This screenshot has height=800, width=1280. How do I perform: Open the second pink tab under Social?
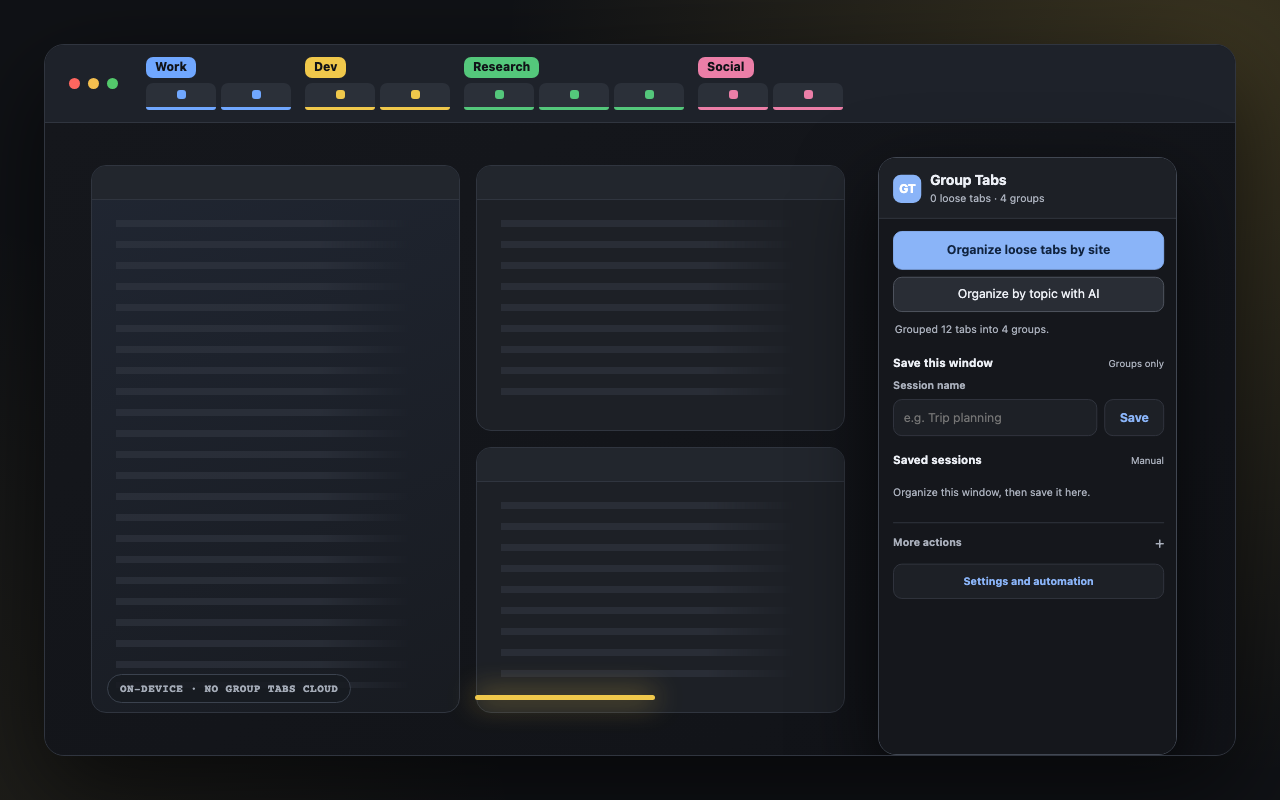[x=808, y=96]
